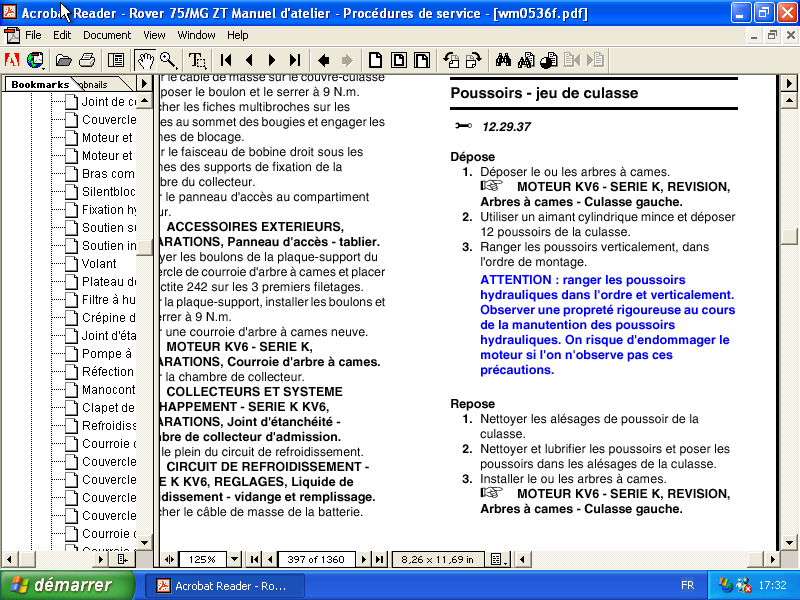Screen dimensions: 800x600
Task: Open the 'Pompe à' bookmark
Action: point(107,354)
